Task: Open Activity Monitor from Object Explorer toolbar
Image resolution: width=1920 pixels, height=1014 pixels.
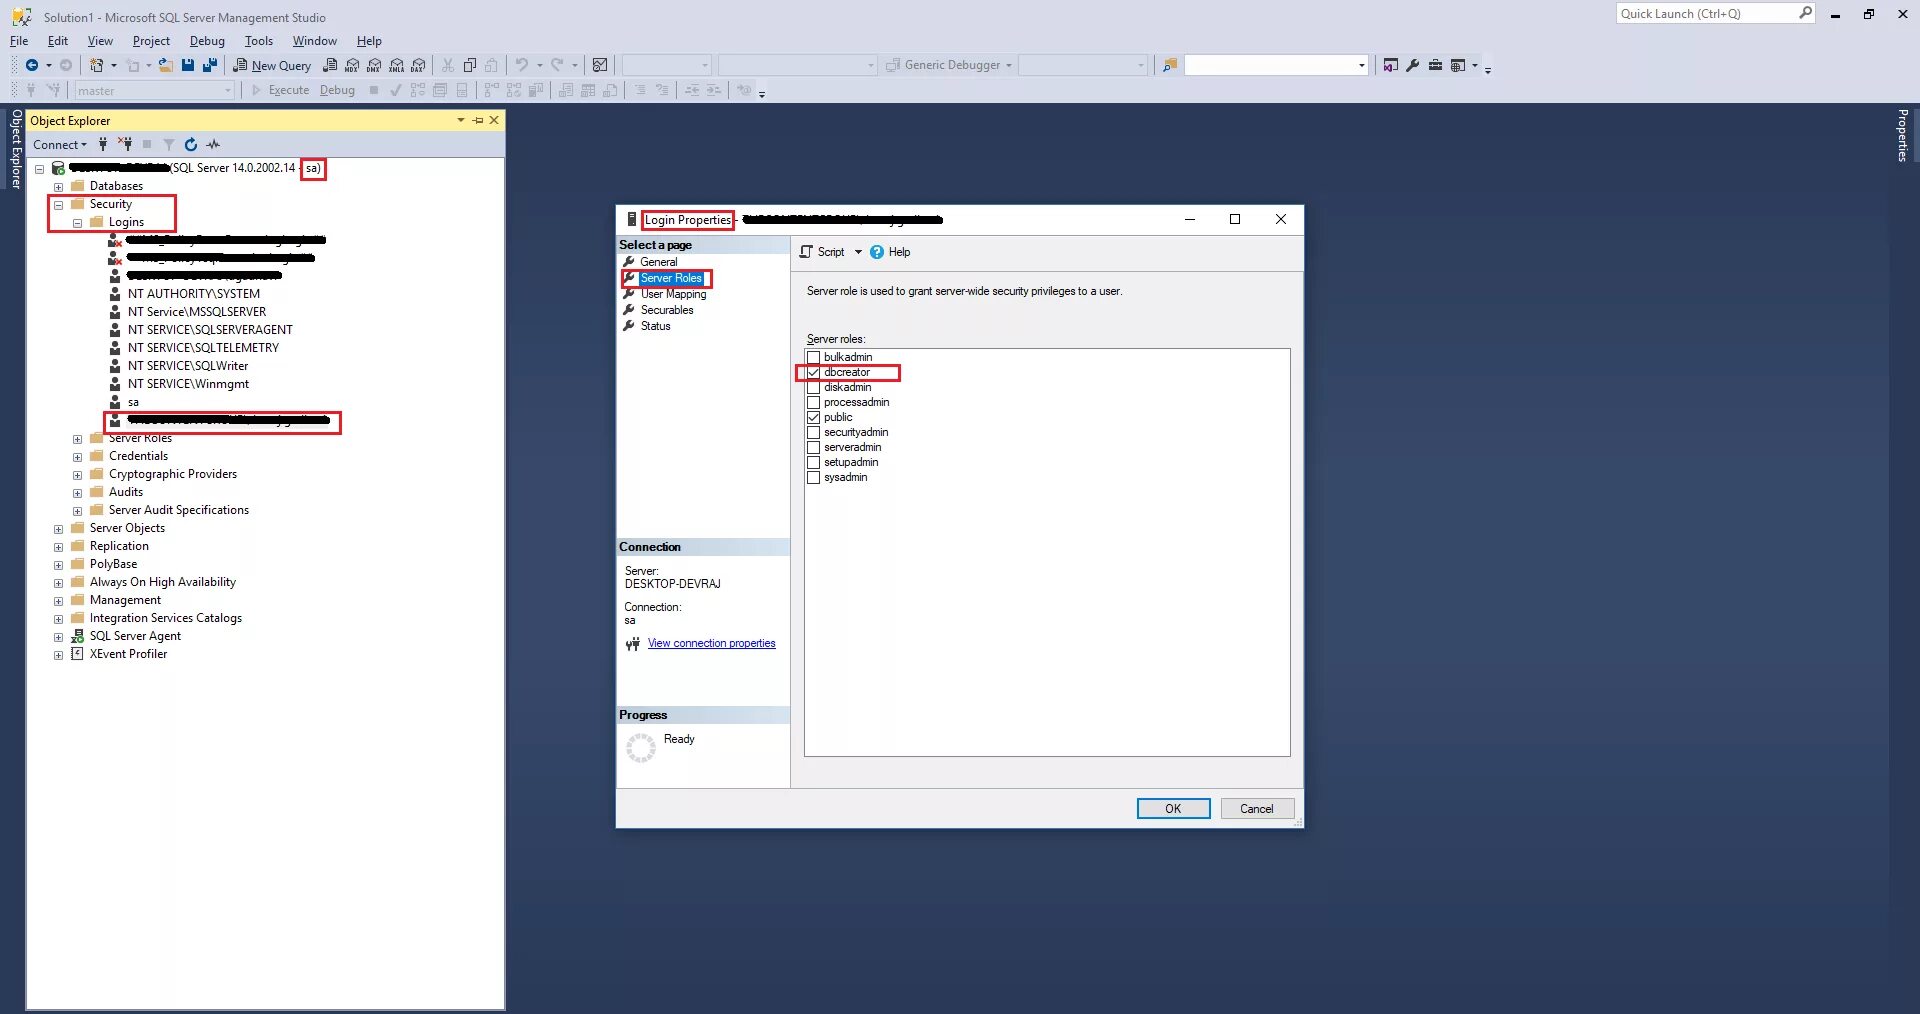Action: pos(213,144)
